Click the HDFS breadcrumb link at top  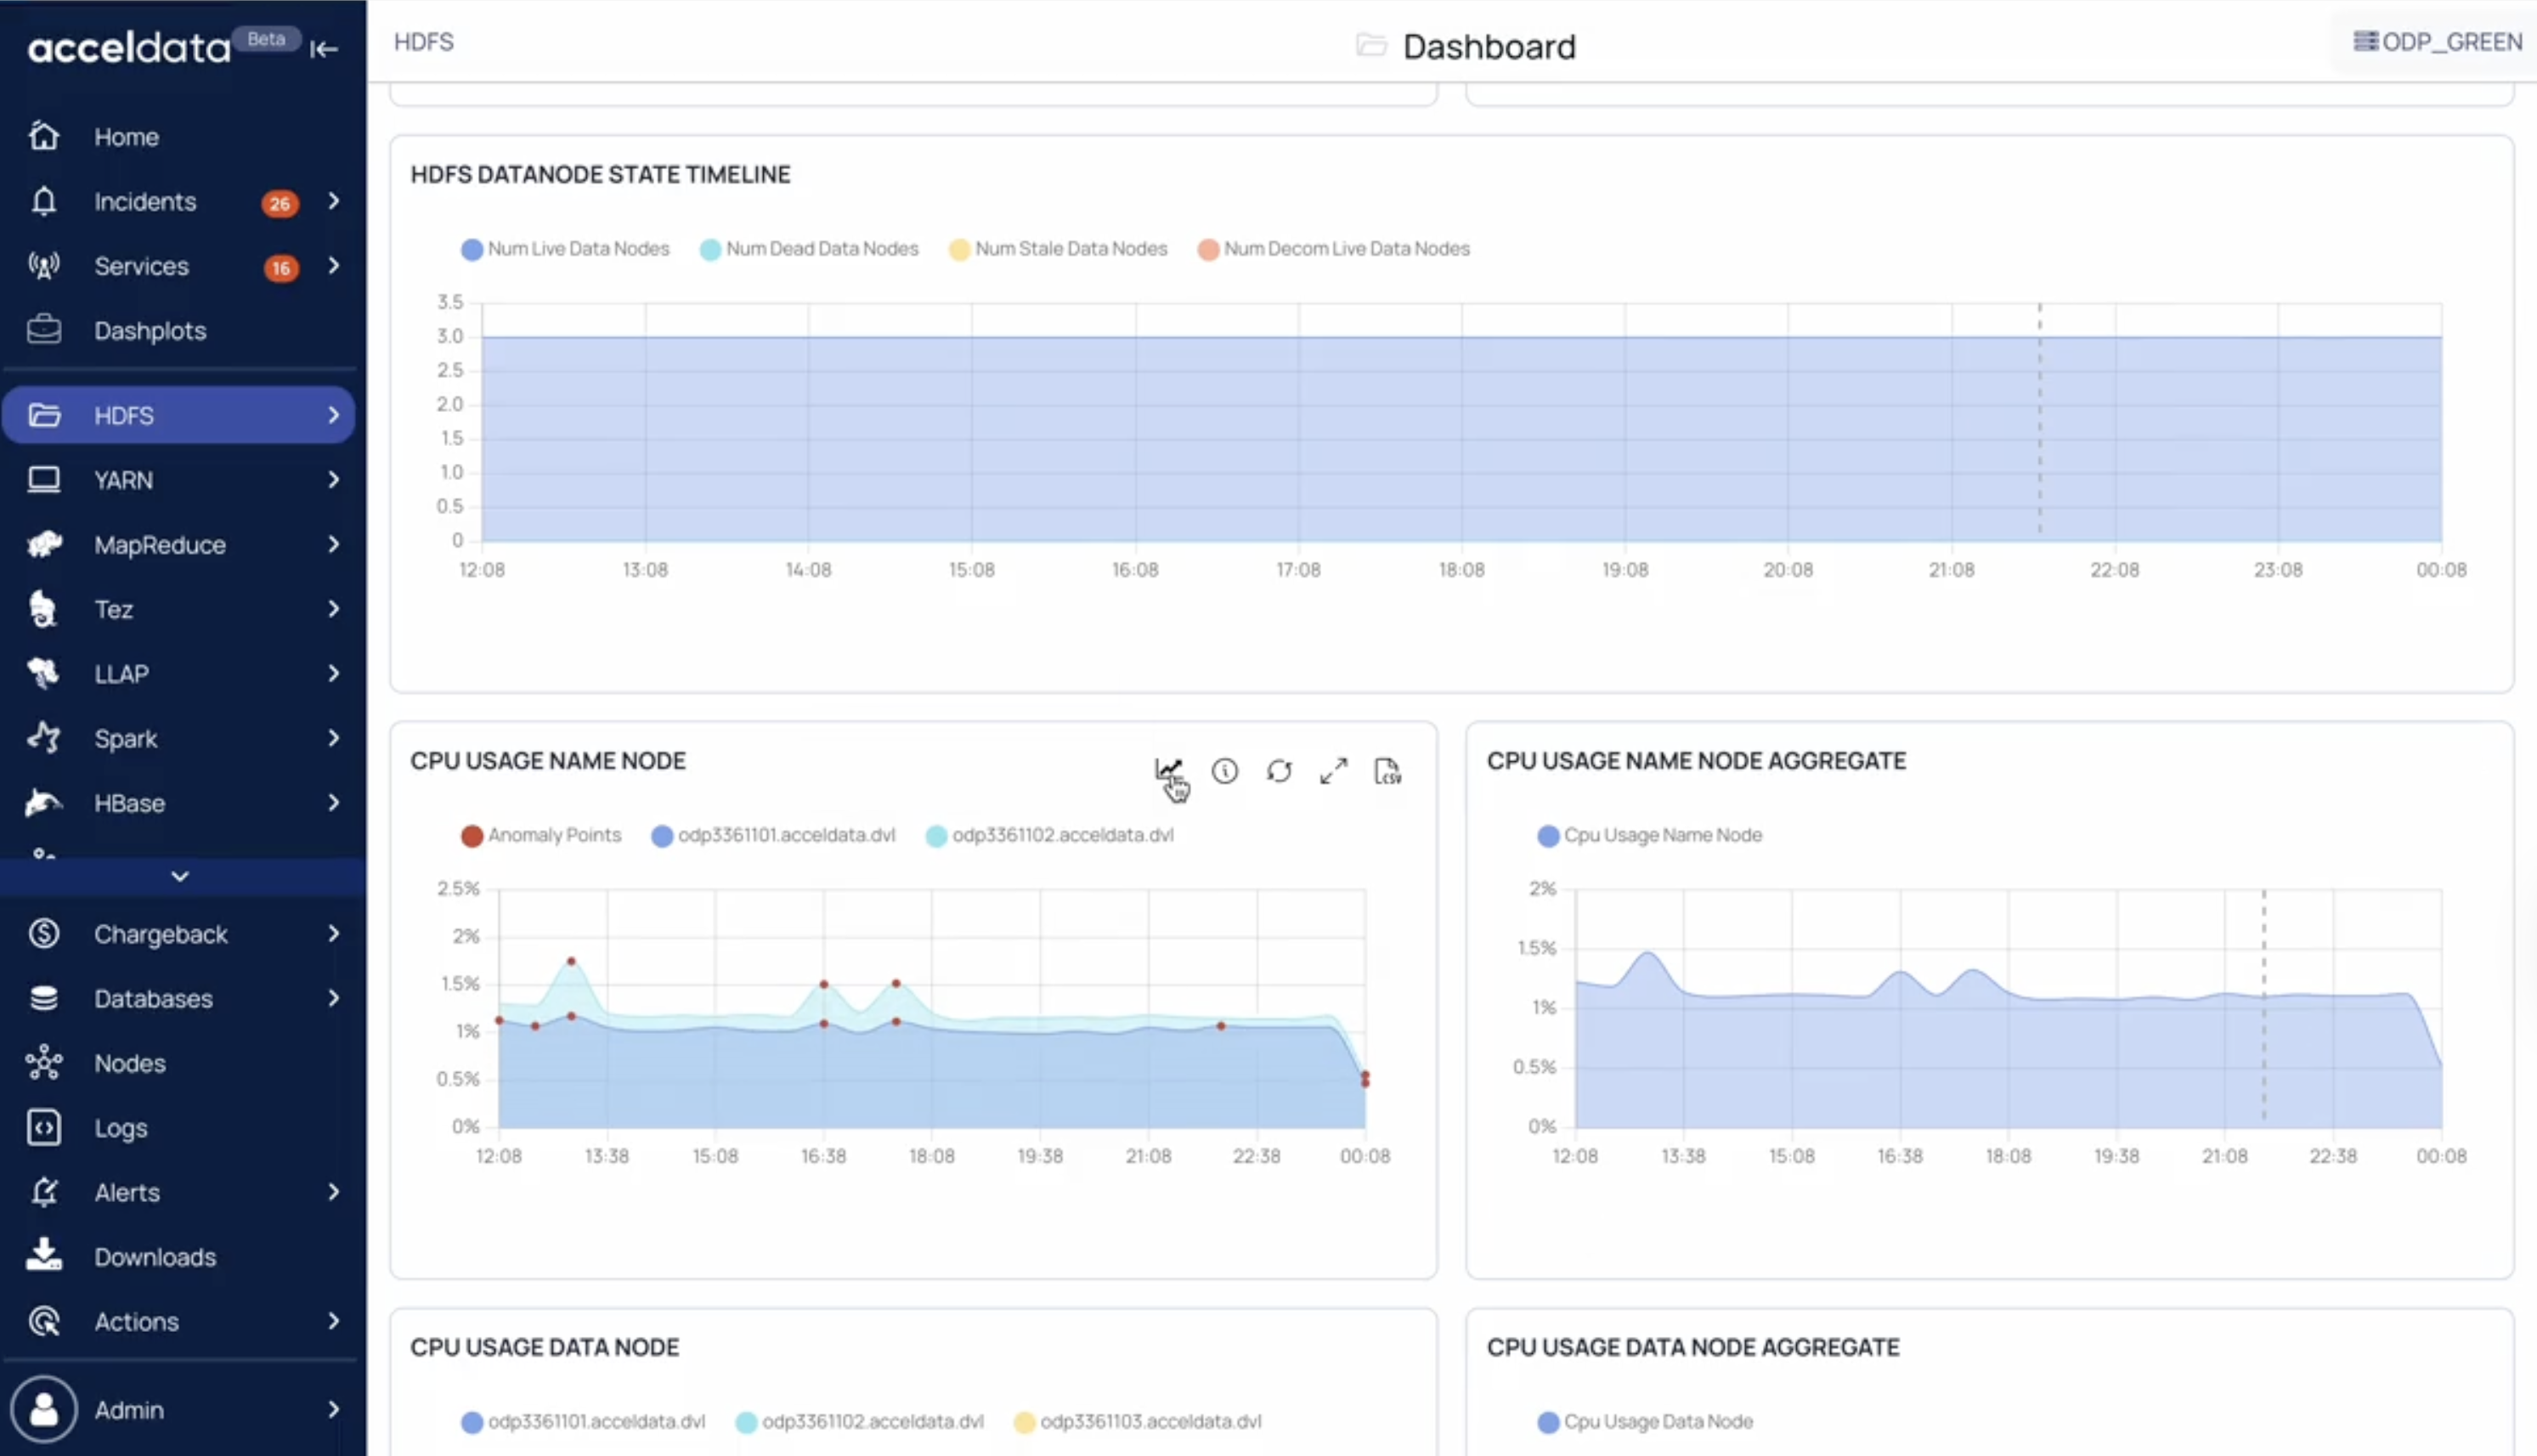[423, 42]
